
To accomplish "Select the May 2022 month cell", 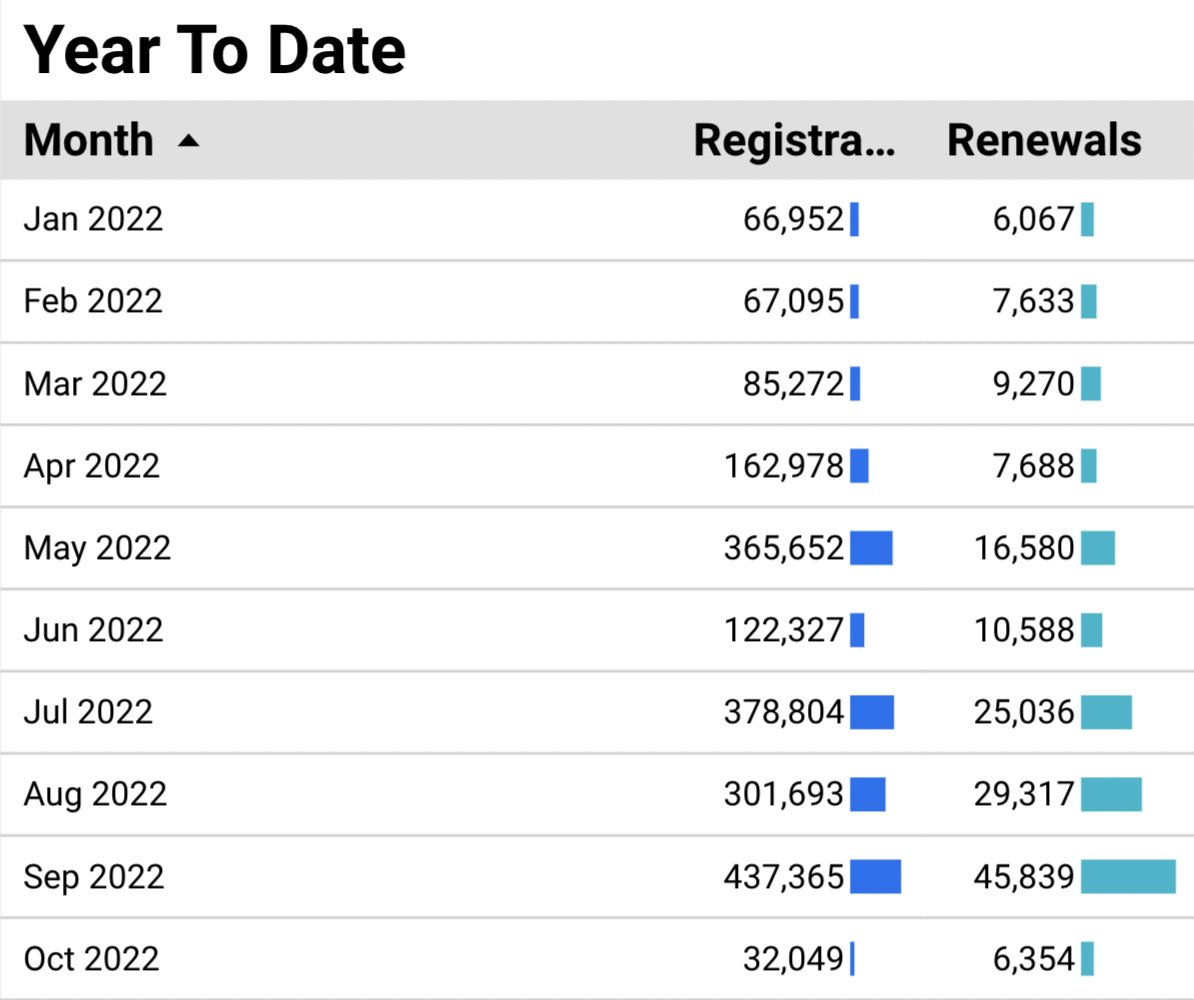I will click(97, 548).
